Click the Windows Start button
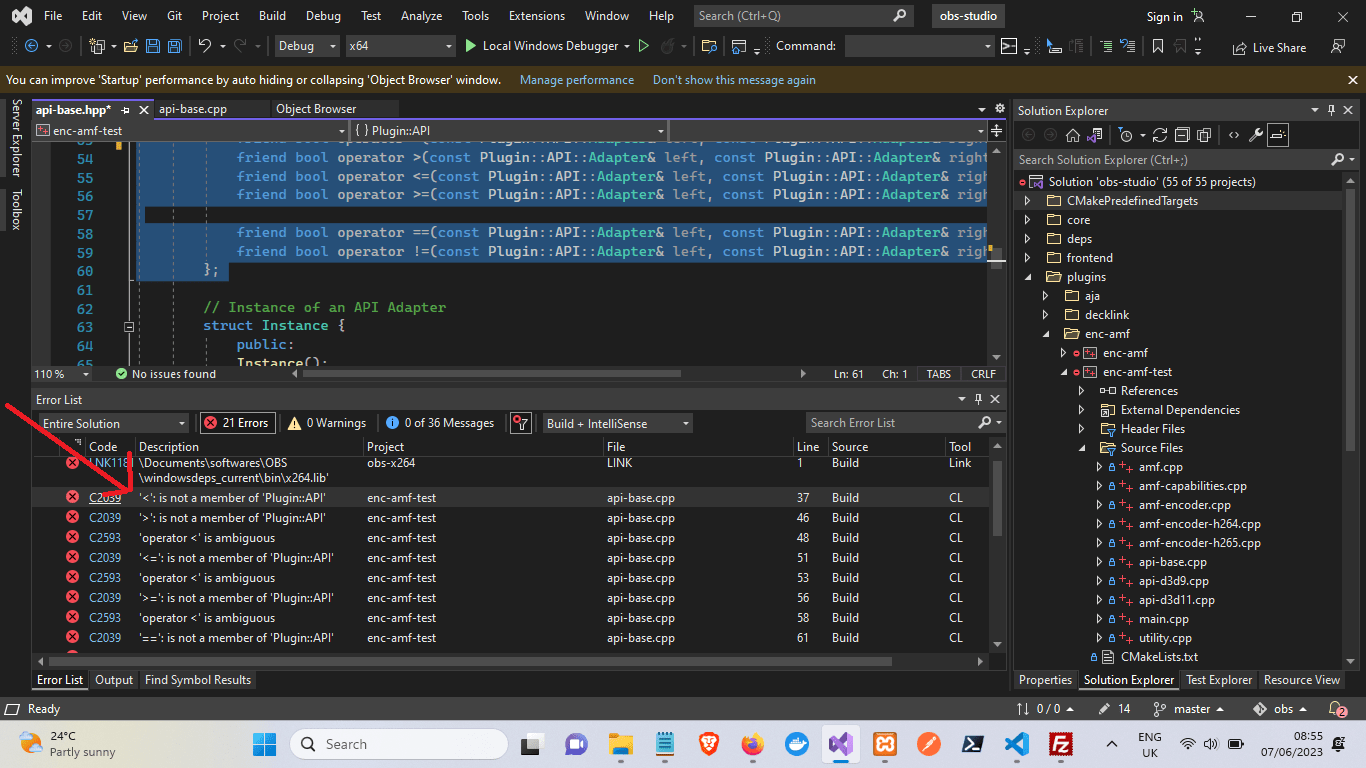The image size is (1366, 768). click(x=264, y=744)
